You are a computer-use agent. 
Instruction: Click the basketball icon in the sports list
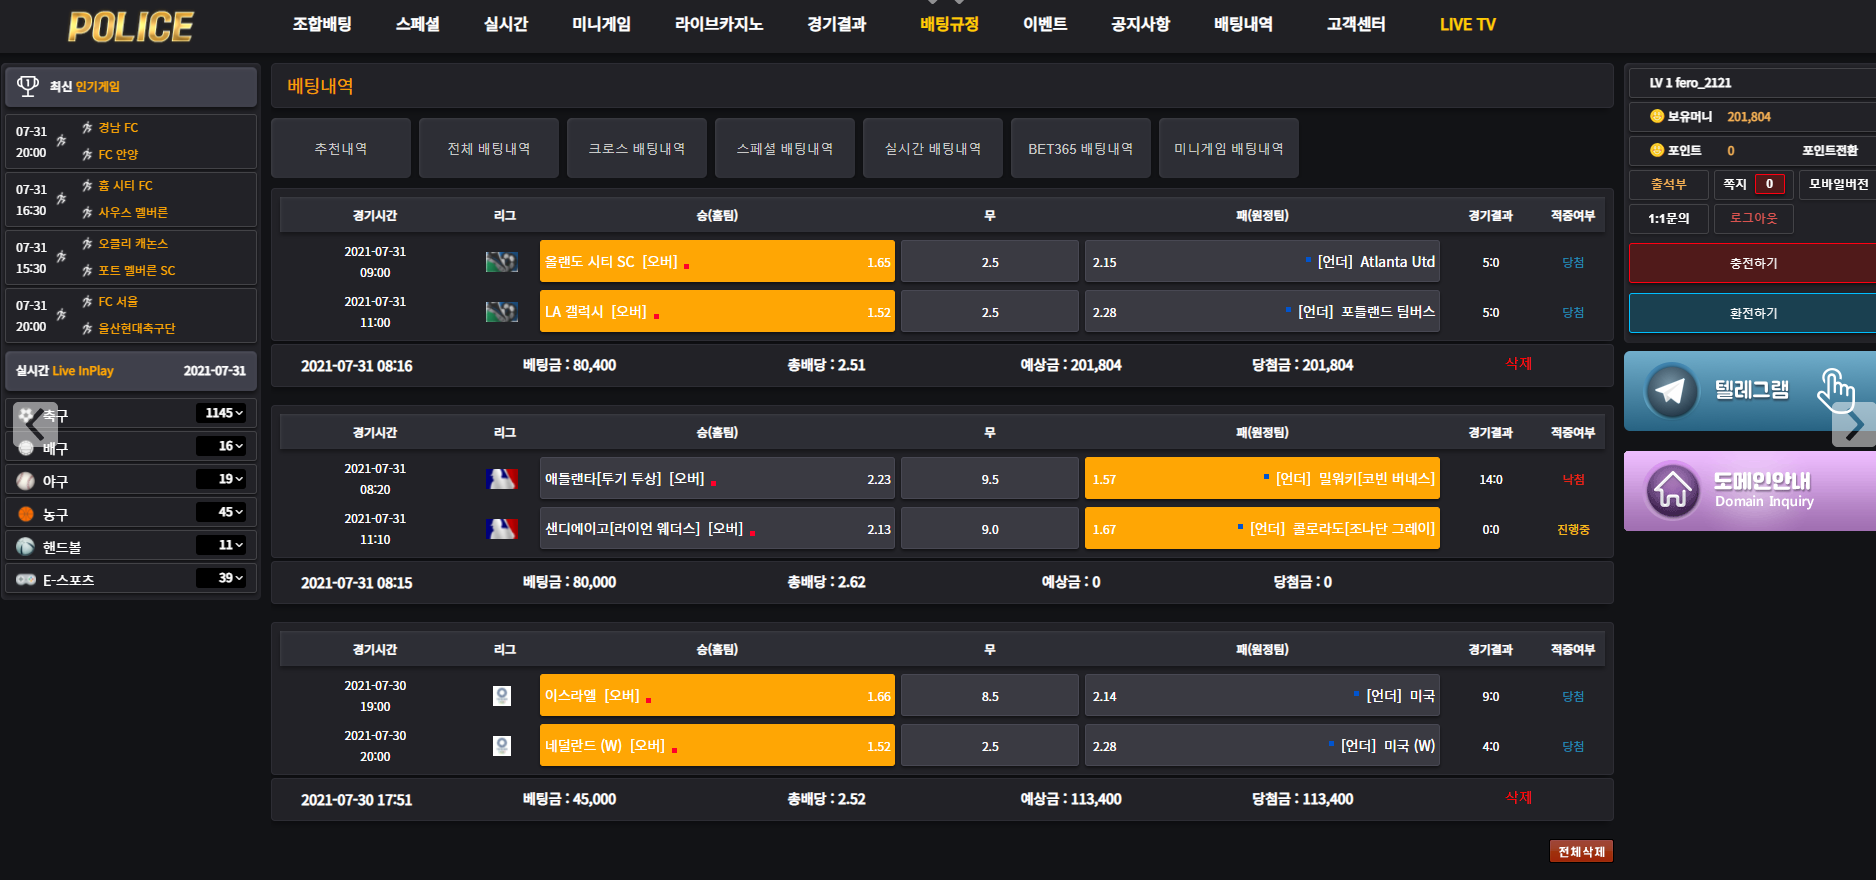tap(26, 514)
